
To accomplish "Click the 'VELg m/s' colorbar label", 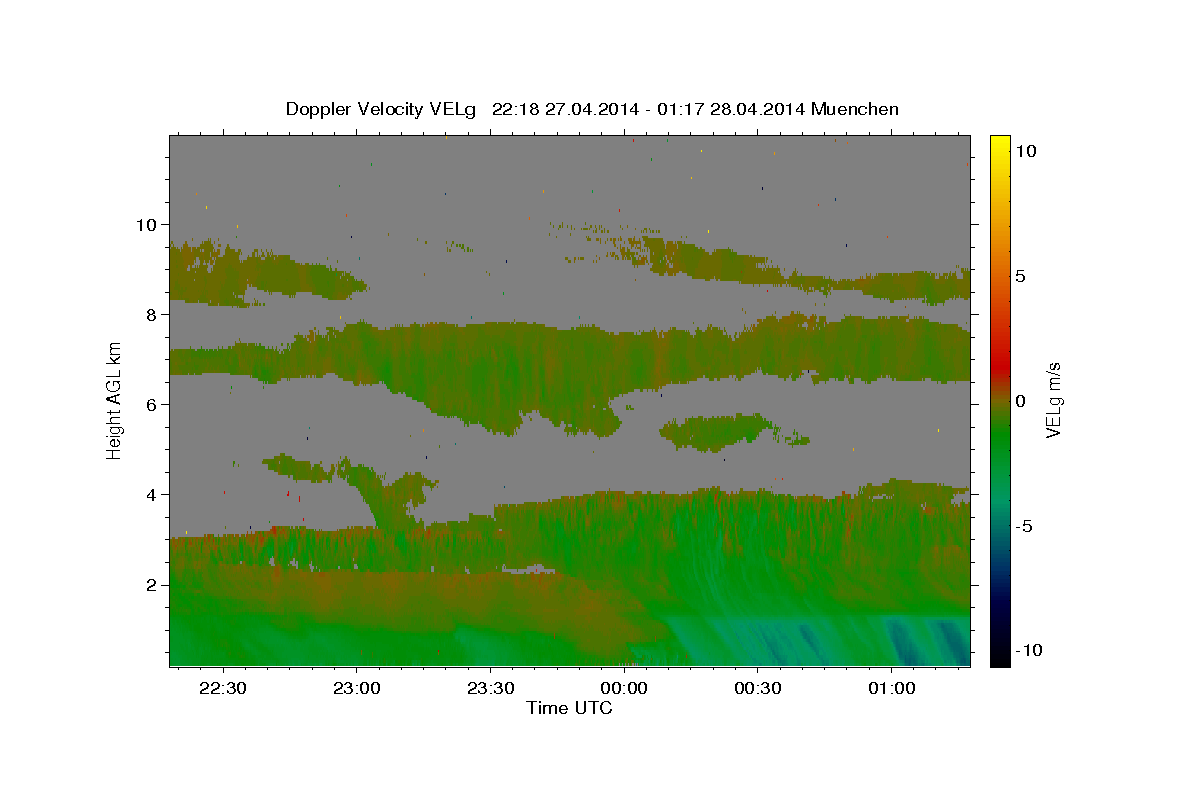I will coord(1053,400).
